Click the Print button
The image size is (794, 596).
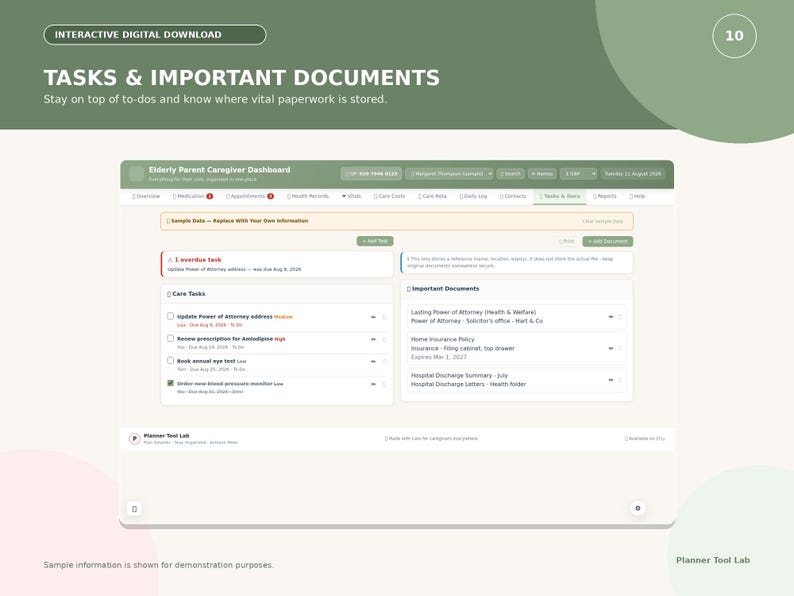[567, 242]
